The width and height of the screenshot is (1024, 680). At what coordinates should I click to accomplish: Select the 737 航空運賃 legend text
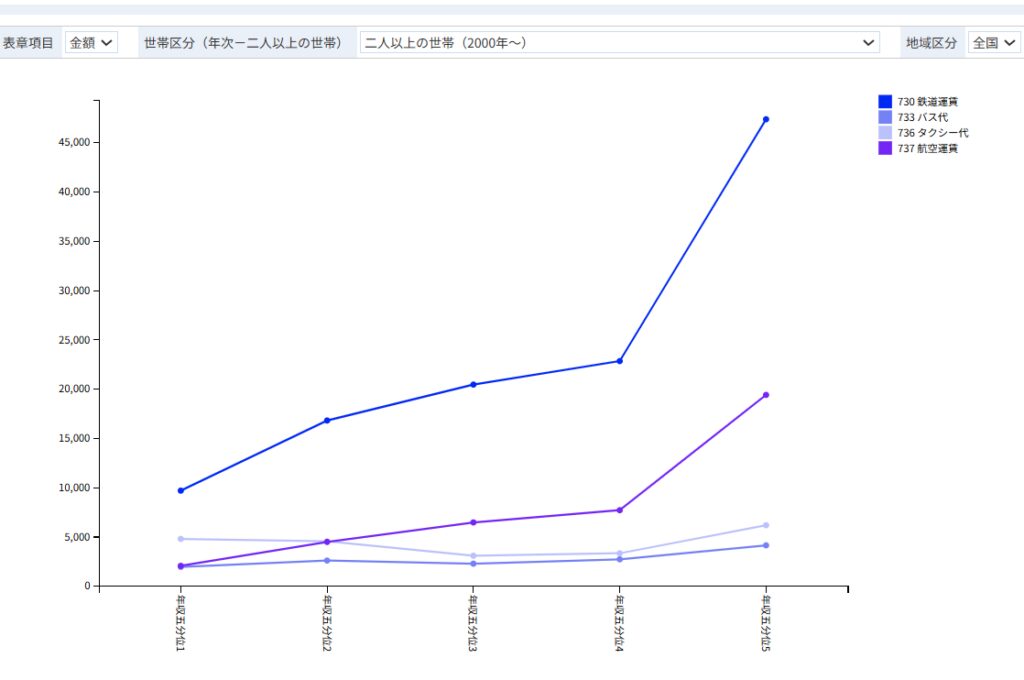[928, 148]
